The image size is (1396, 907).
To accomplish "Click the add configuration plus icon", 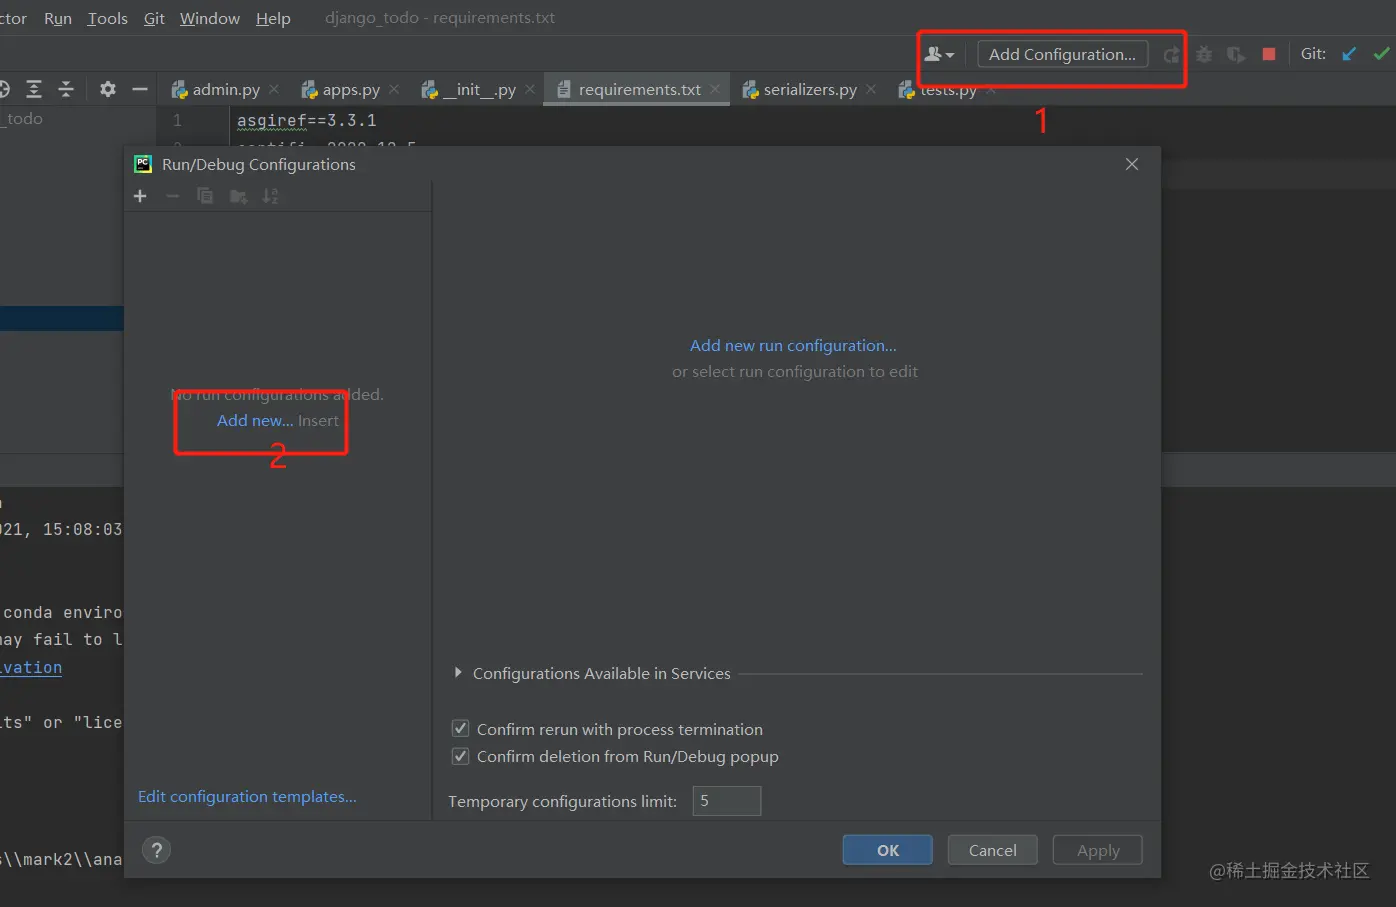I will (140, 196).
